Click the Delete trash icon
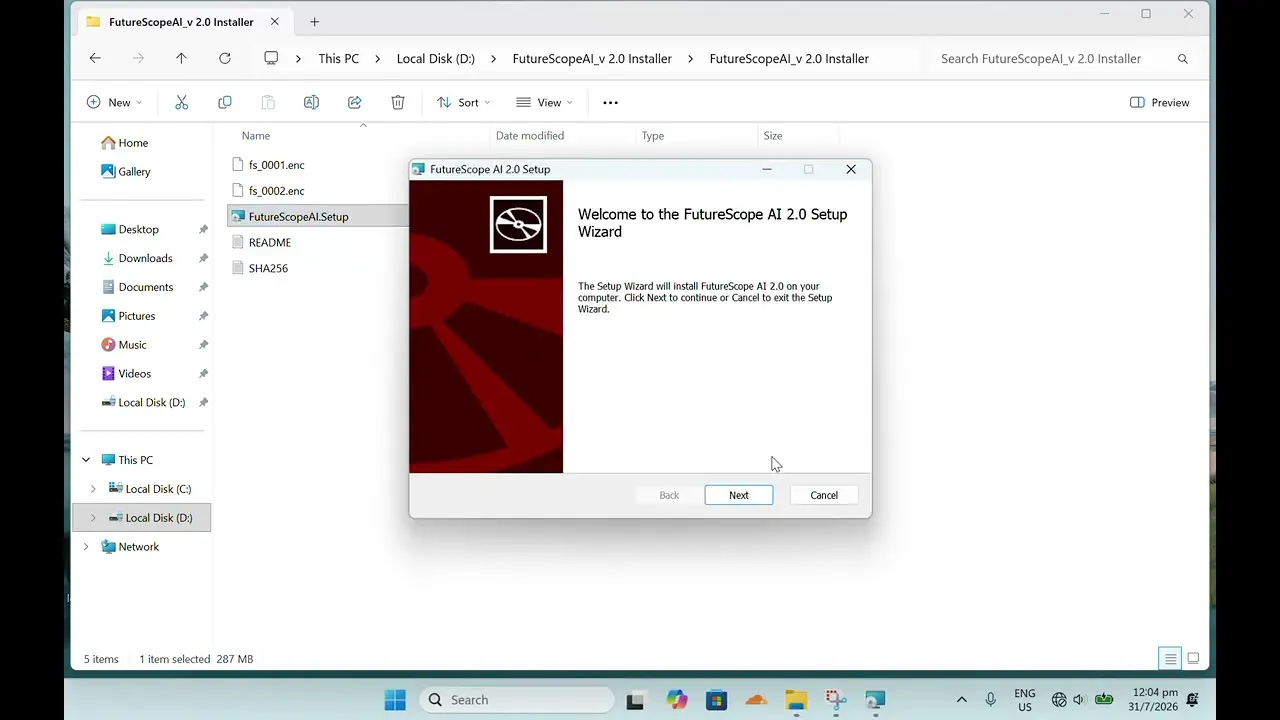Screen dimensions: 1280x720 click(397, 102)
